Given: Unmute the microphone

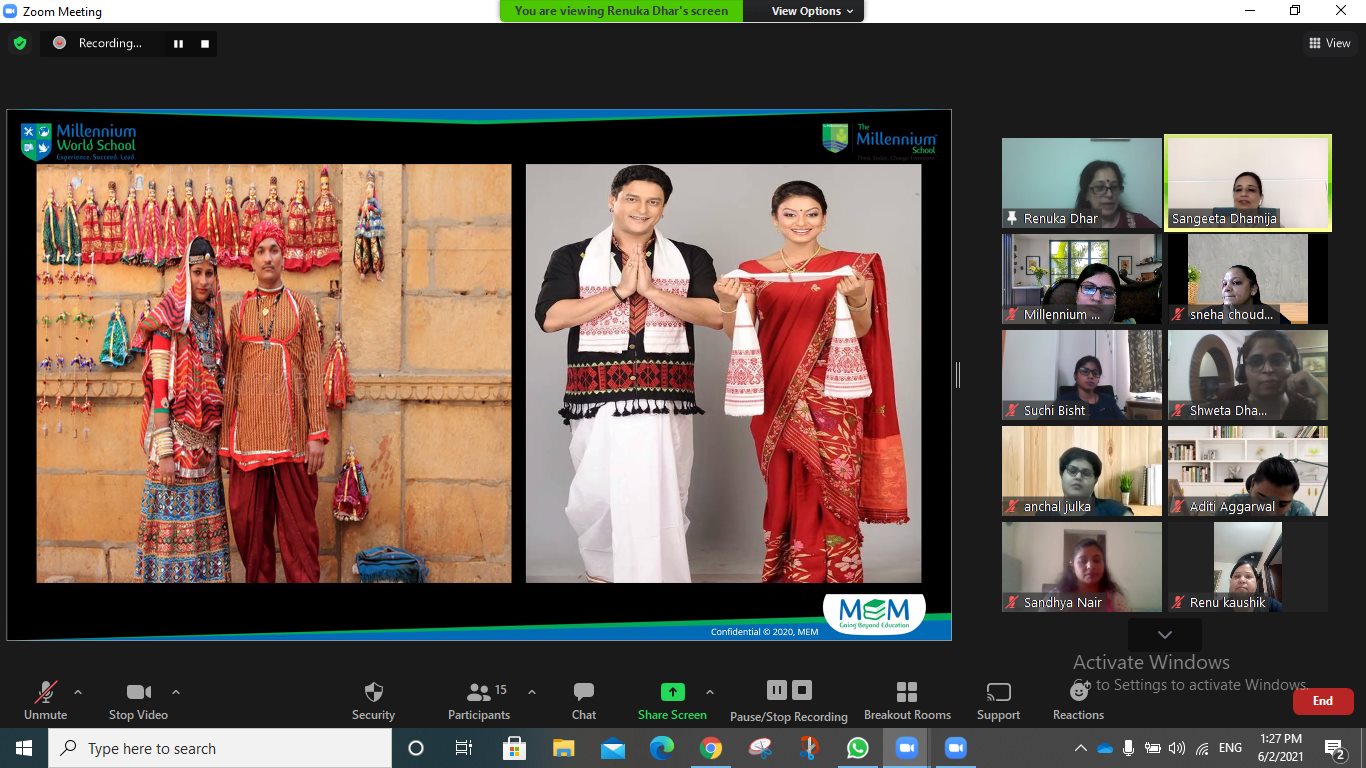Looking at the screenshot, I should pos(45,693).
